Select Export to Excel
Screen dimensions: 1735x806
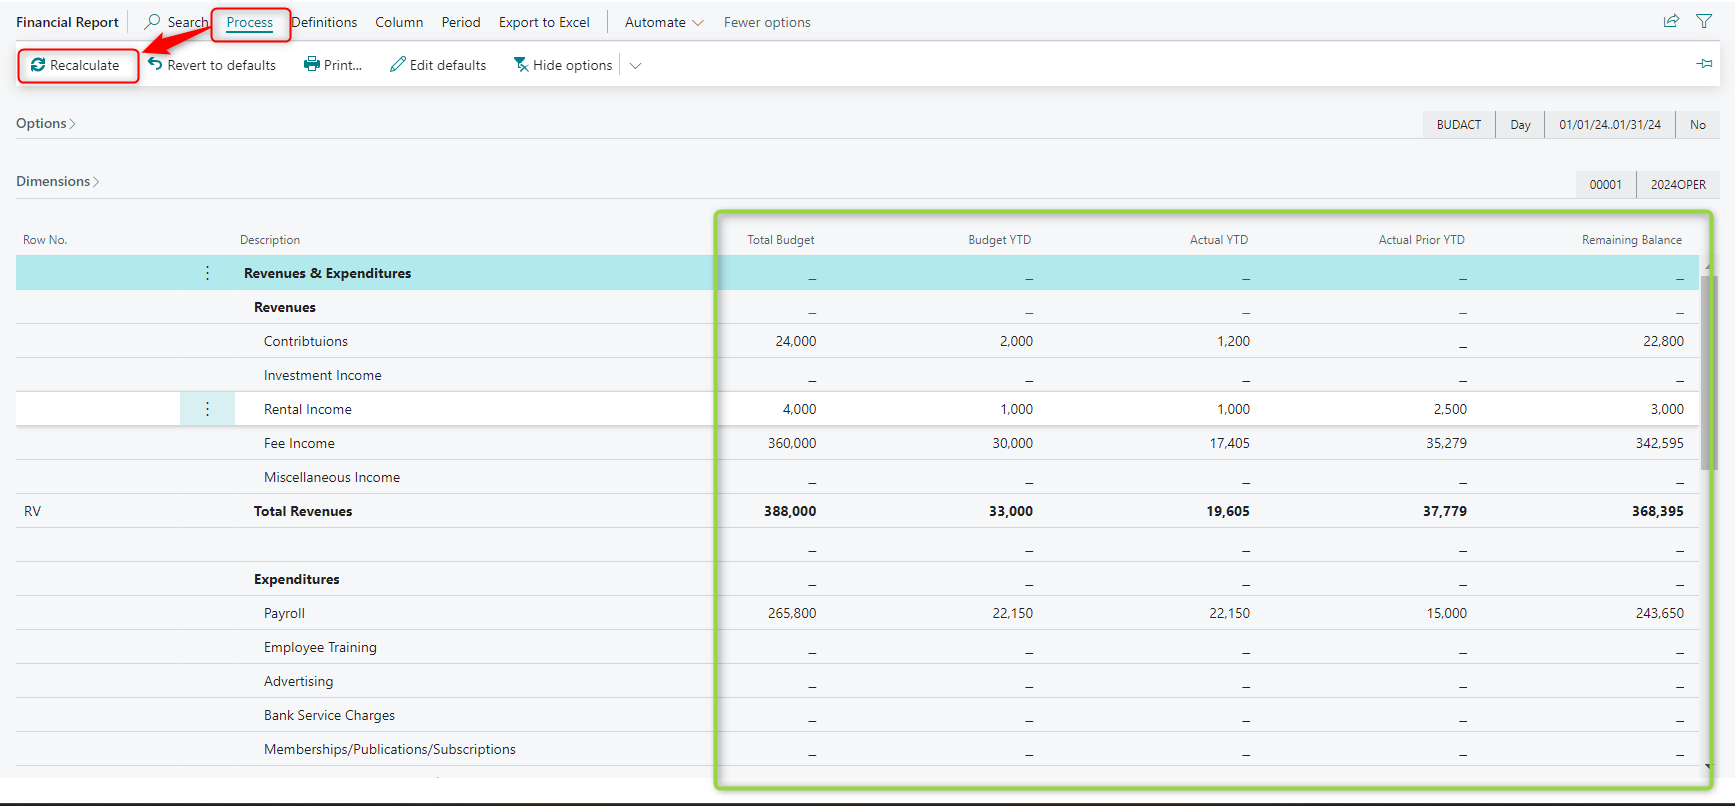coord(544,22)
